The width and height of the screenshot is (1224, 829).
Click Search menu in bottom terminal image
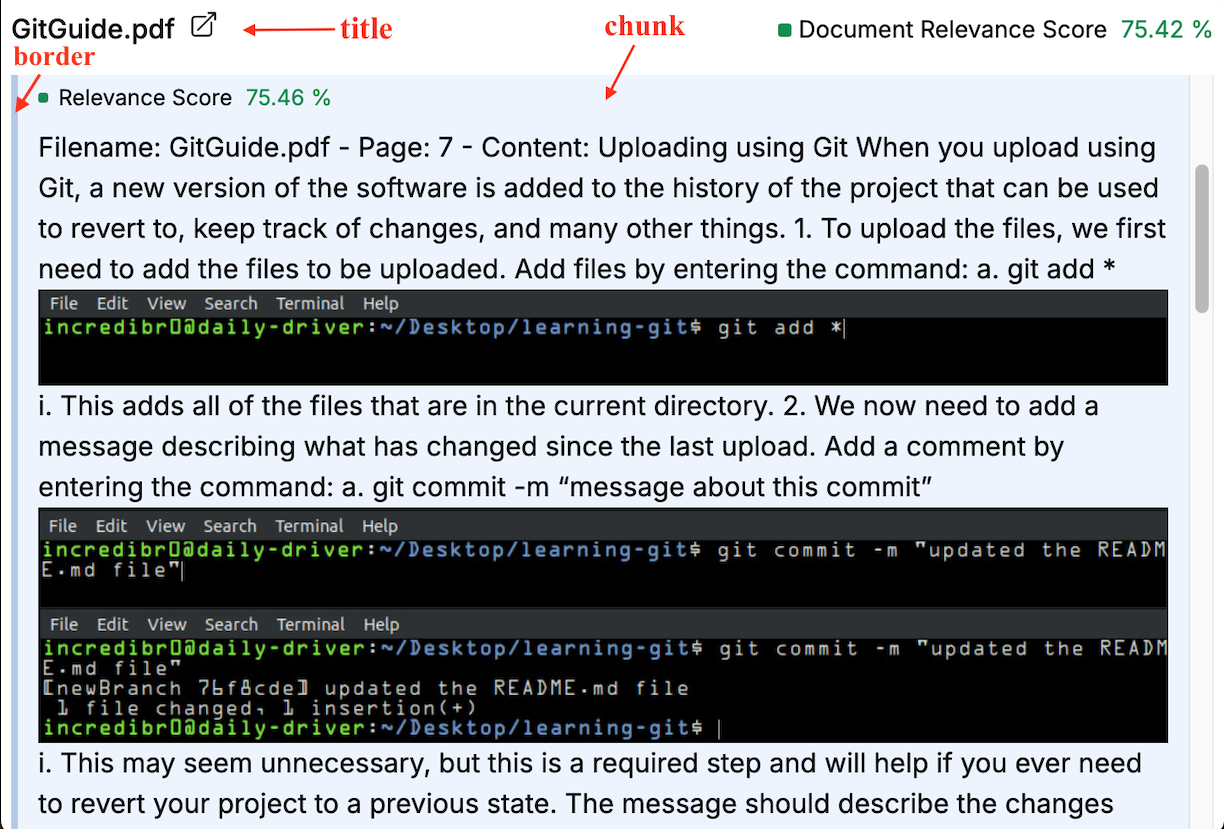point(231,624)
